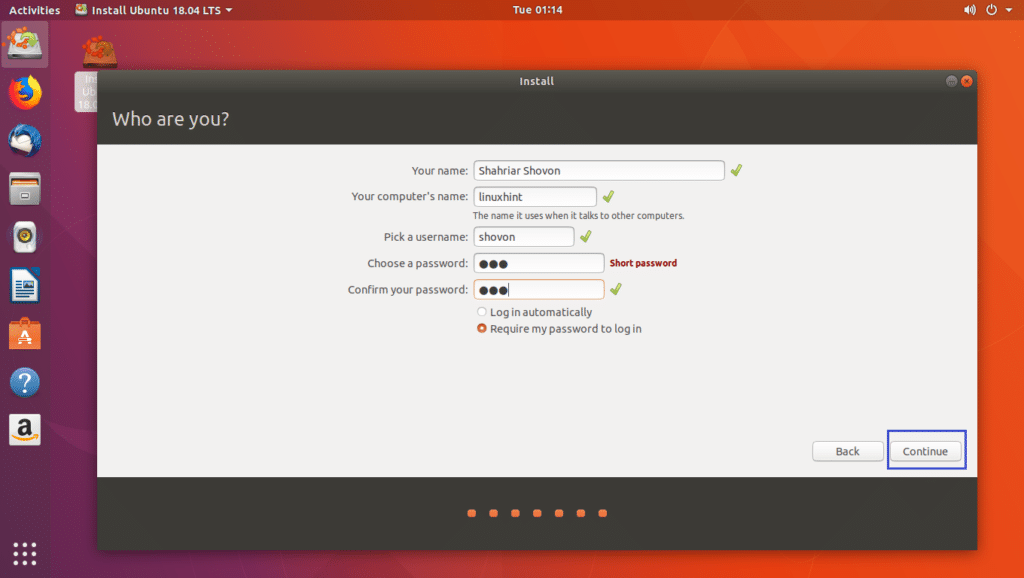Click the volume speaker icon
The image size is (1024, 578).
click(x=968, y=10)
